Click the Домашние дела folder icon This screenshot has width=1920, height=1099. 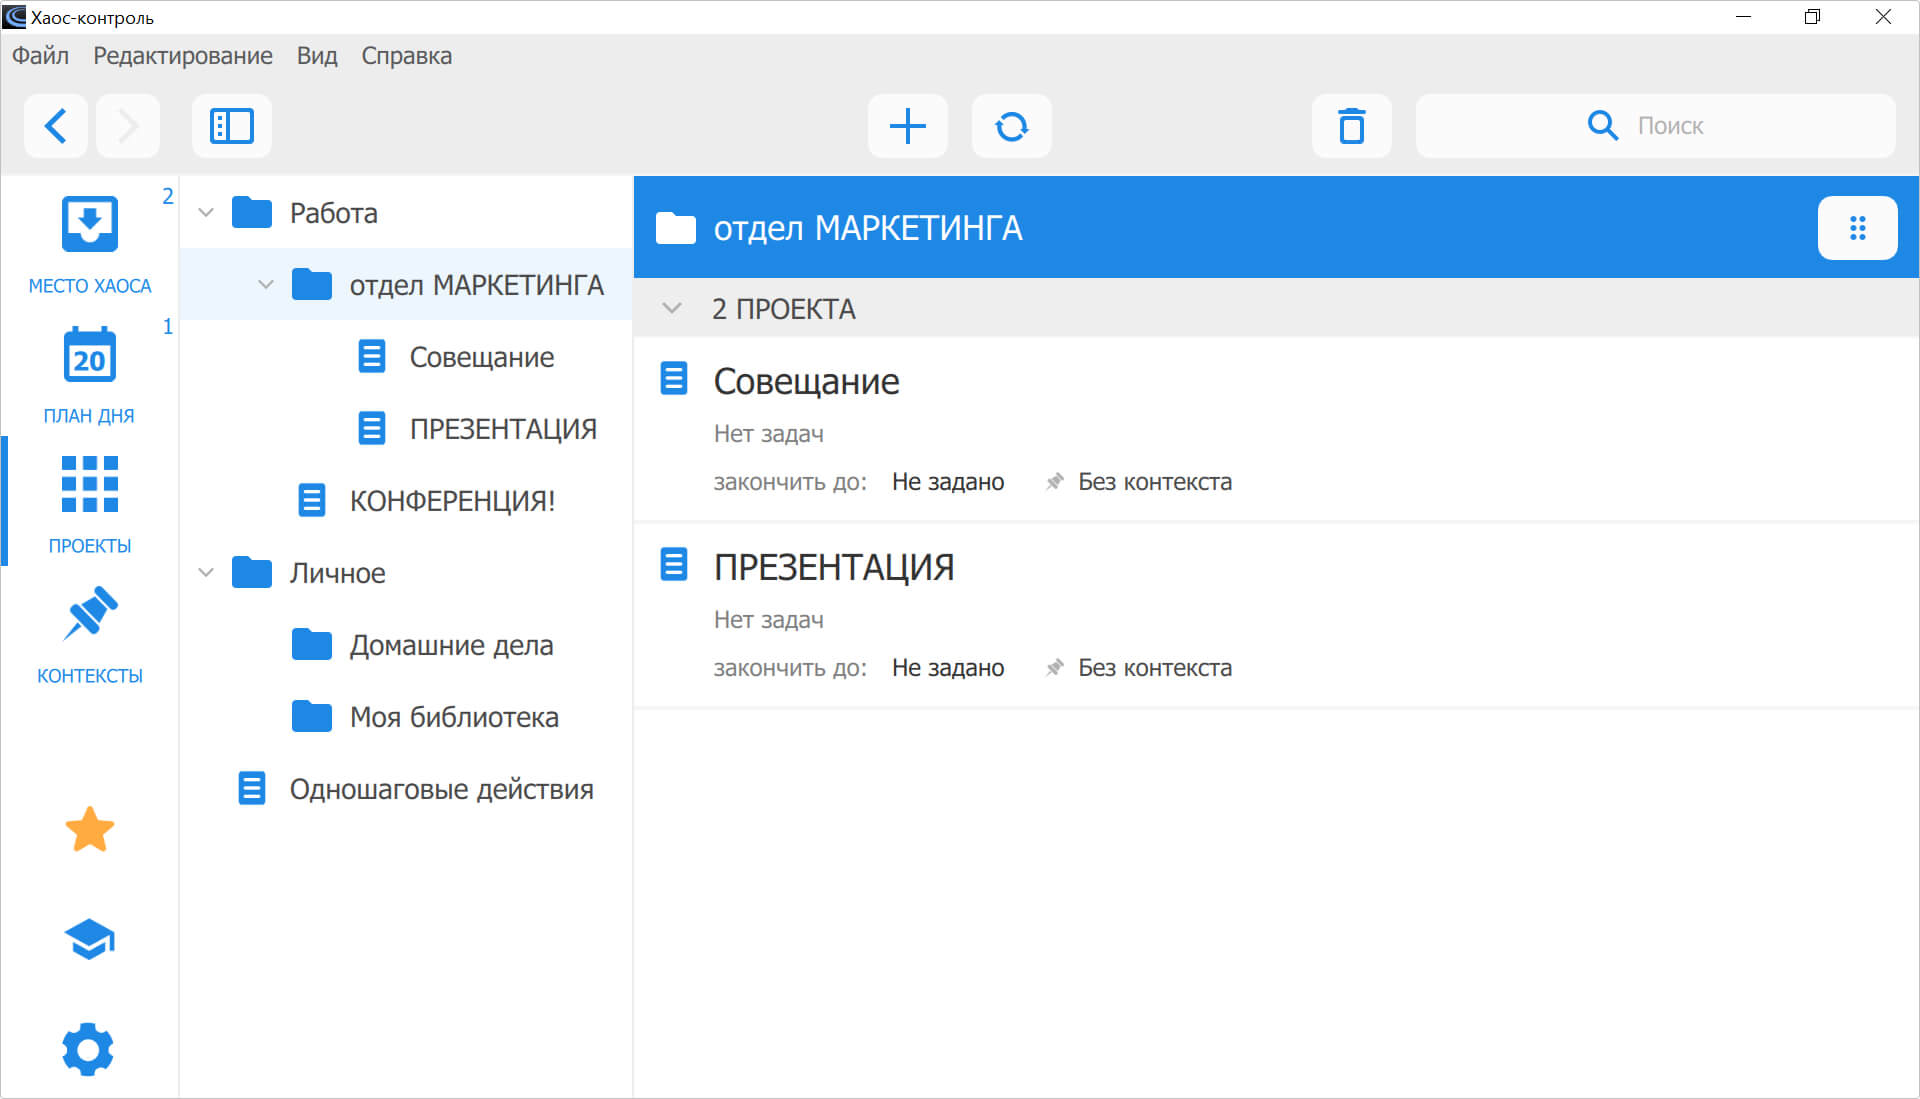[x=312, y=644]
